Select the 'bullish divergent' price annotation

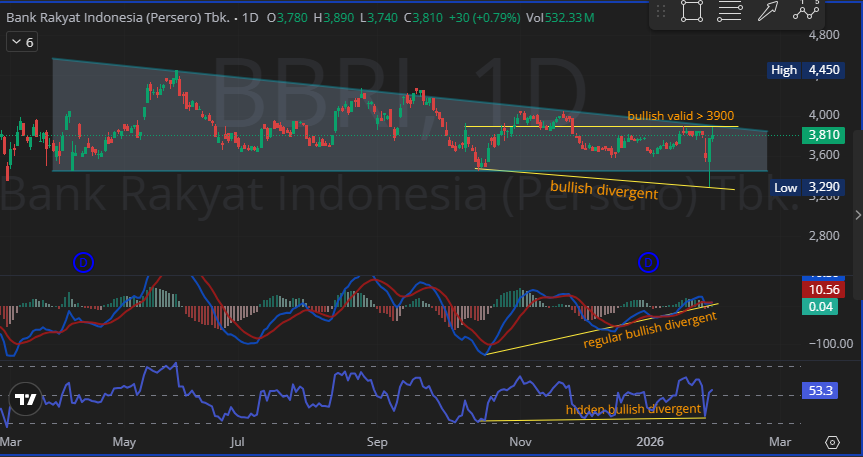pyautogui.click(x=604, y=190)
